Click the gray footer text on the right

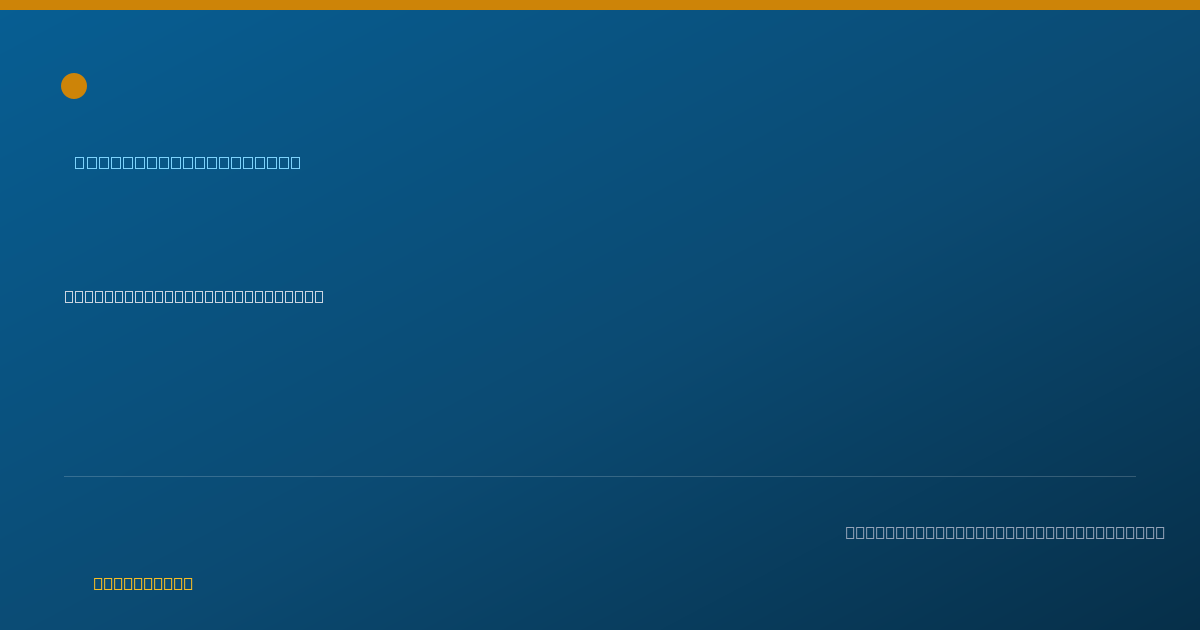(1005, 532)
